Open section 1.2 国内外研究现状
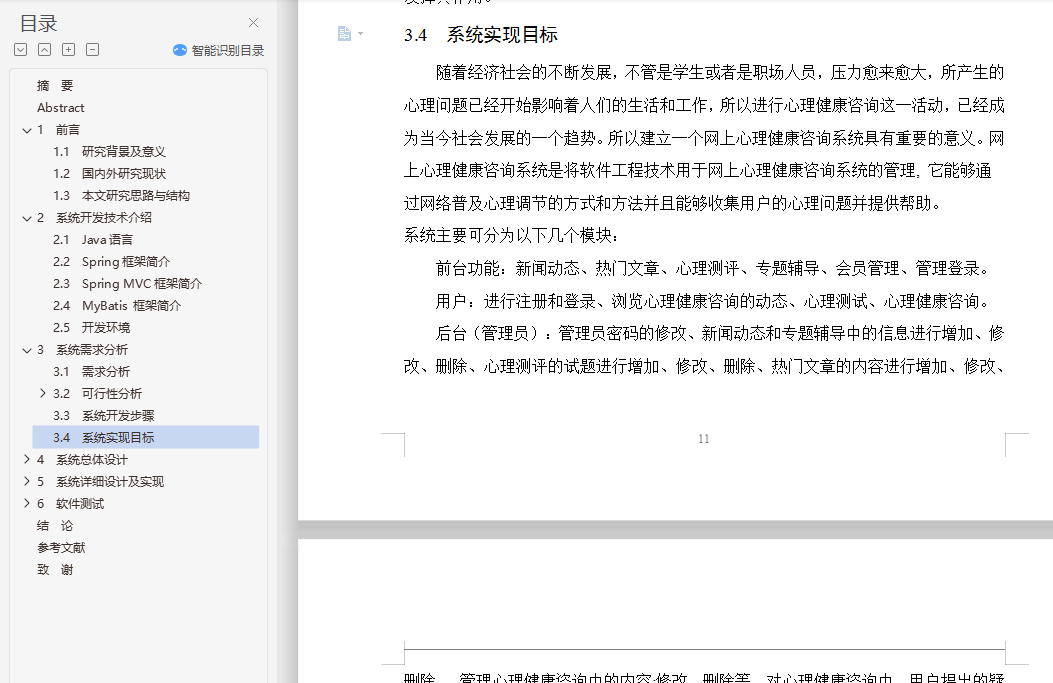1053x683 pixels. 109,173
